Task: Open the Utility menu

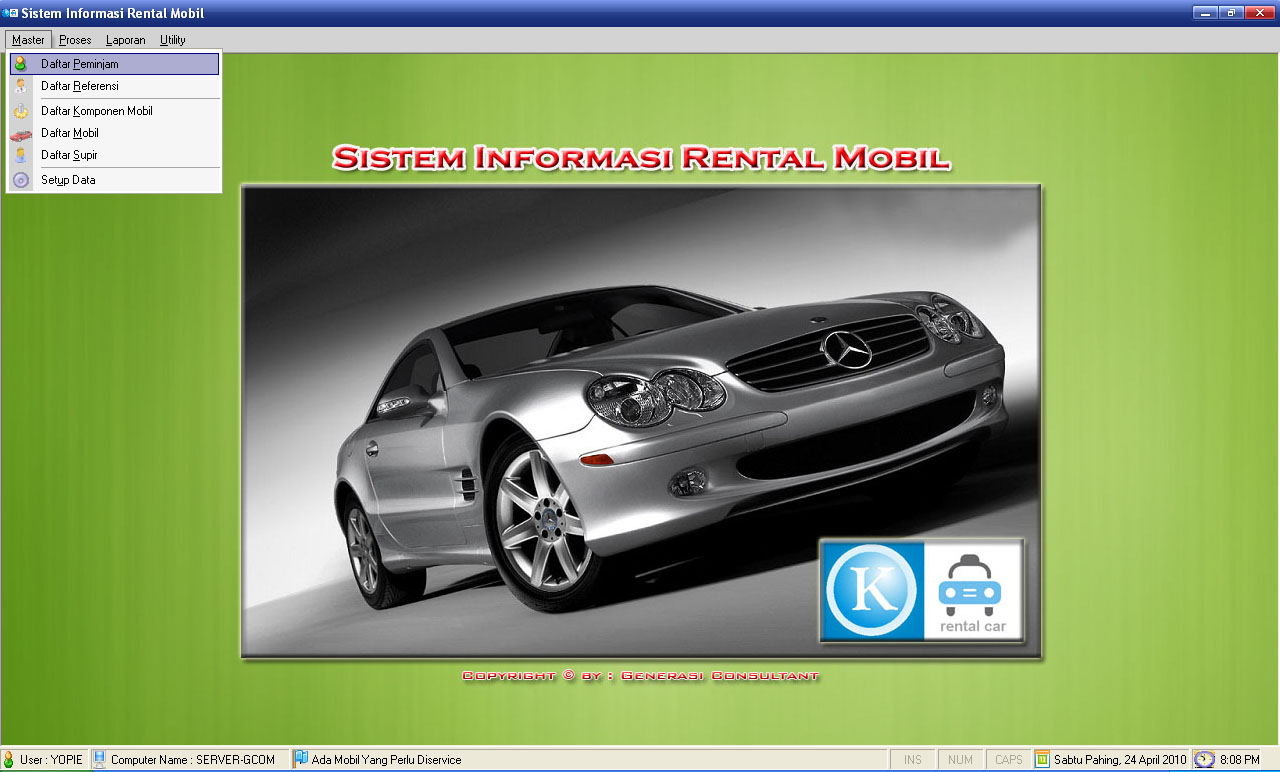Action: point(173,40)
